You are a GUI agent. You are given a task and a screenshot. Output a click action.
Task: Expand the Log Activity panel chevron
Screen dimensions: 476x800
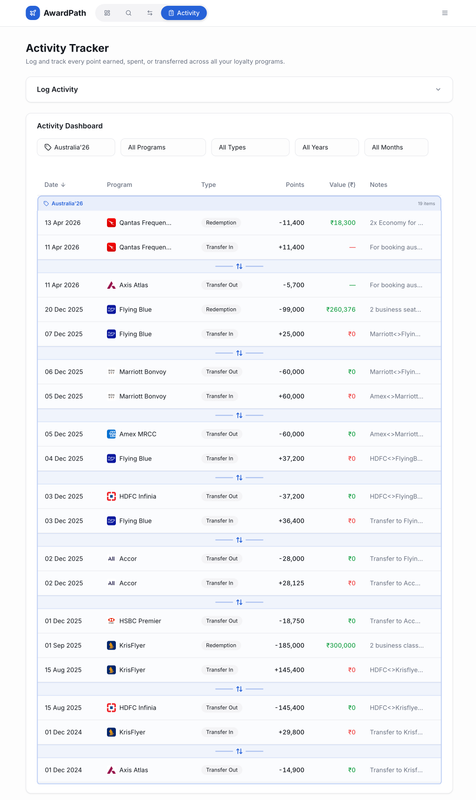(438, 89)
